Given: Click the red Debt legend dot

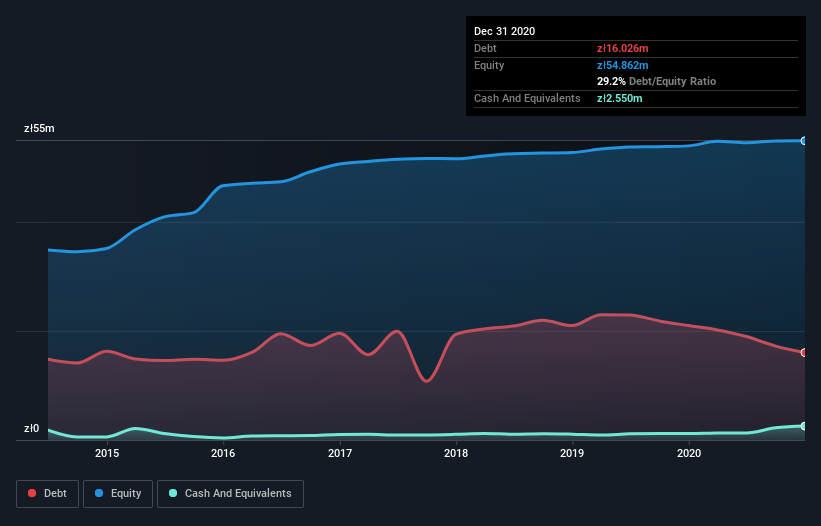Looking at the screenshot, I should coord(32,493).
